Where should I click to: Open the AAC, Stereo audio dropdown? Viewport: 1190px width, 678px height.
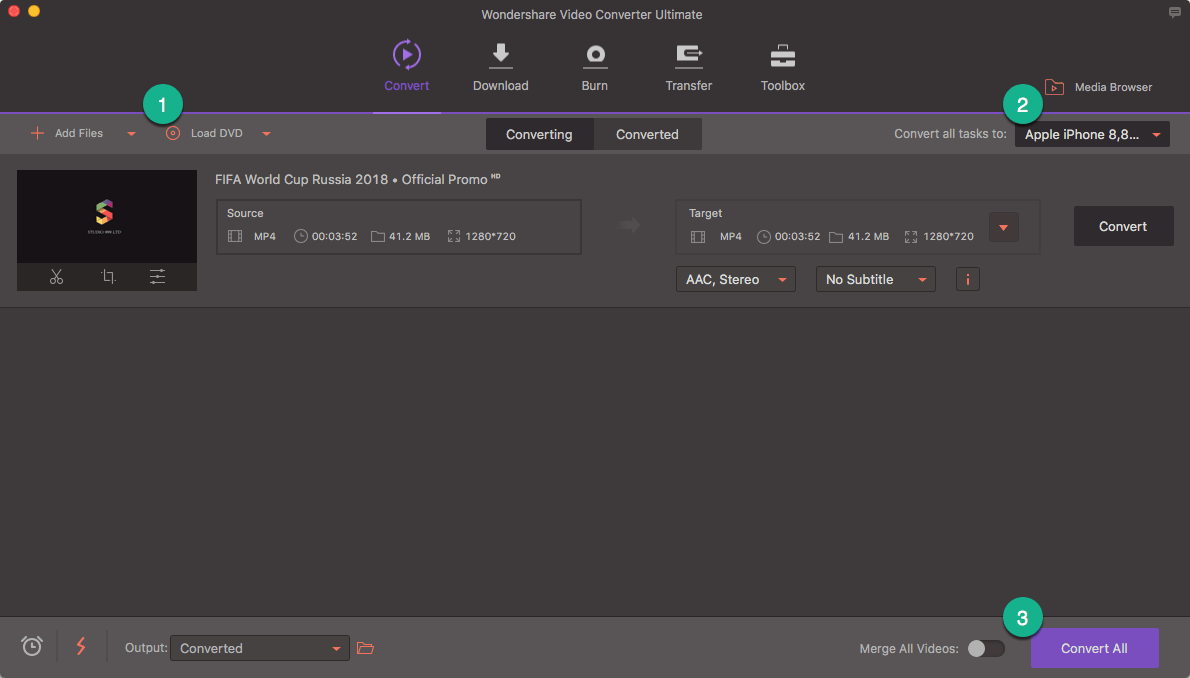pos(735,279)
